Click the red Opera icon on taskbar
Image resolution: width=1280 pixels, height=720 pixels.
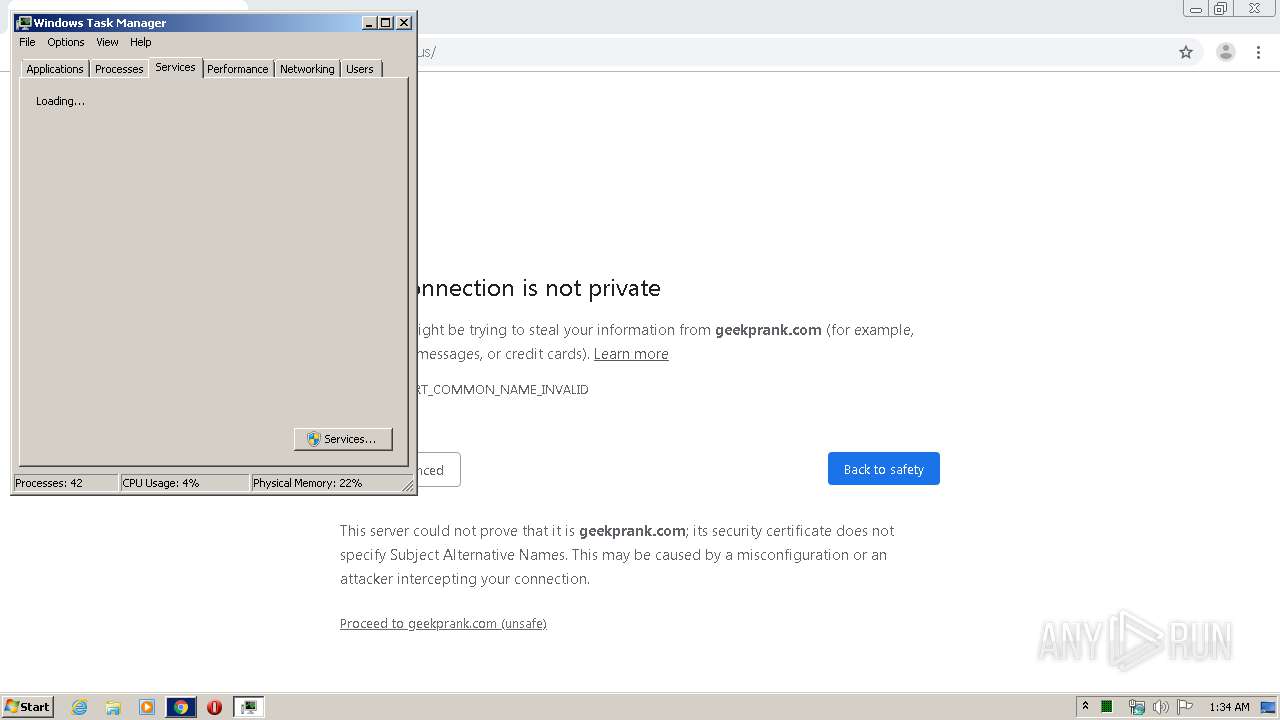tap(214, 707)
